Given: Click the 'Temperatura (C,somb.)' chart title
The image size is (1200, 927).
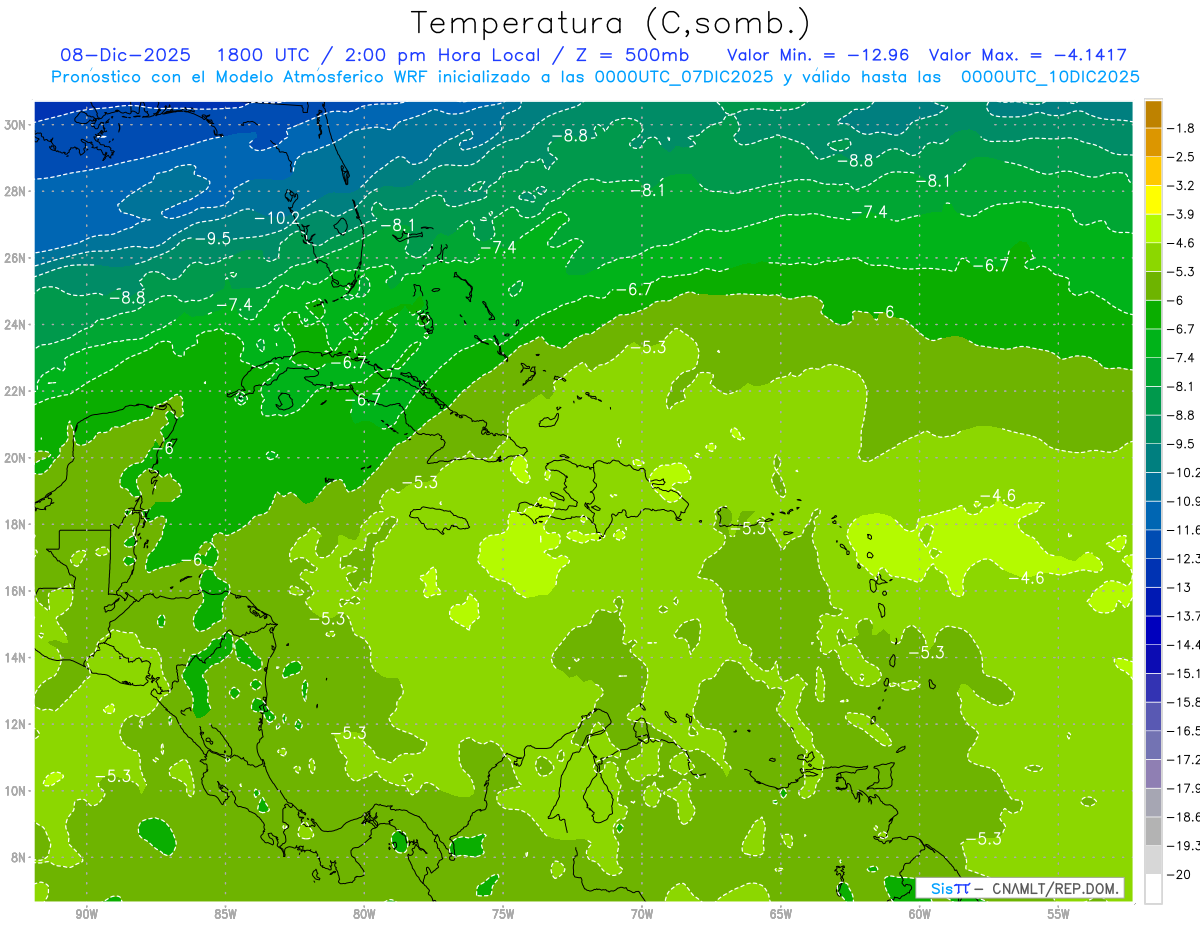Looking at the screenshot, I should point(611,23).
